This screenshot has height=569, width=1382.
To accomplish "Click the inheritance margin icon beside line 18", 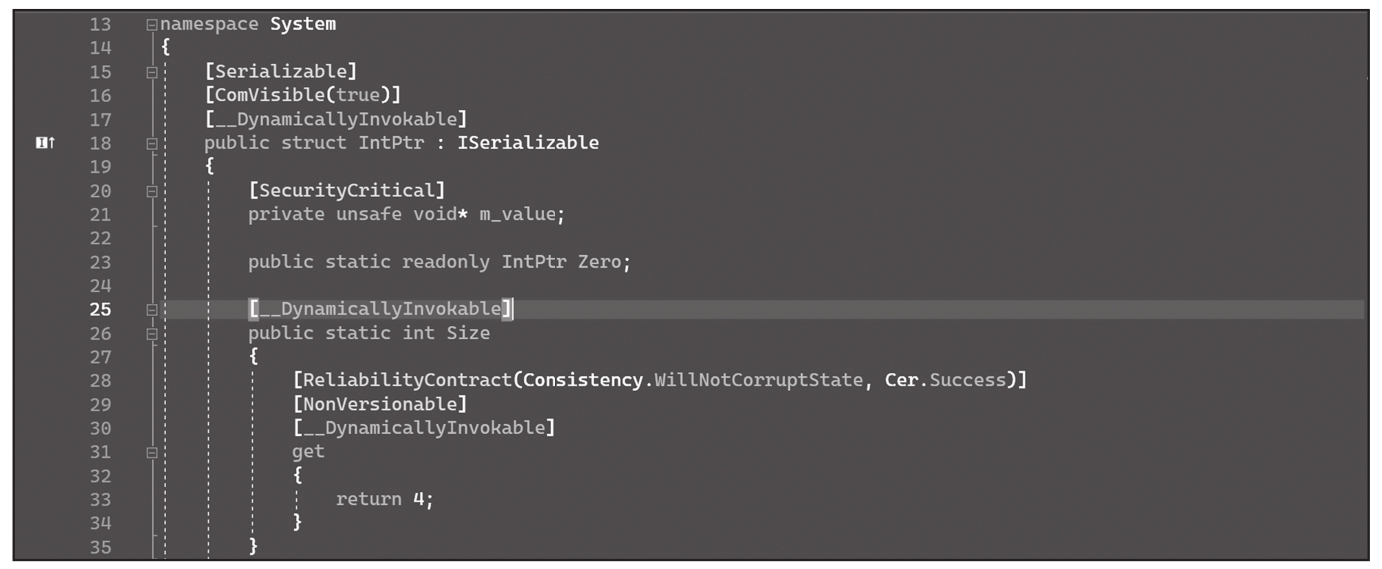I will click(x=45, y=143).
